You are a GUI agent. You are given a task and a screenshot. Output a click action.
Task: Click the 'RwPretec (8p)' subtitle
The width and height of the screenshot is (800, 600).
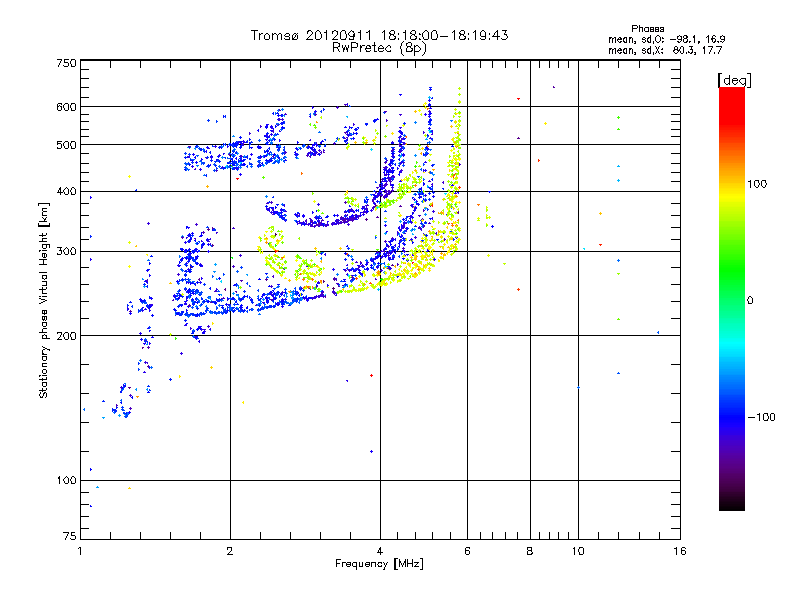(x=379, y=48)
